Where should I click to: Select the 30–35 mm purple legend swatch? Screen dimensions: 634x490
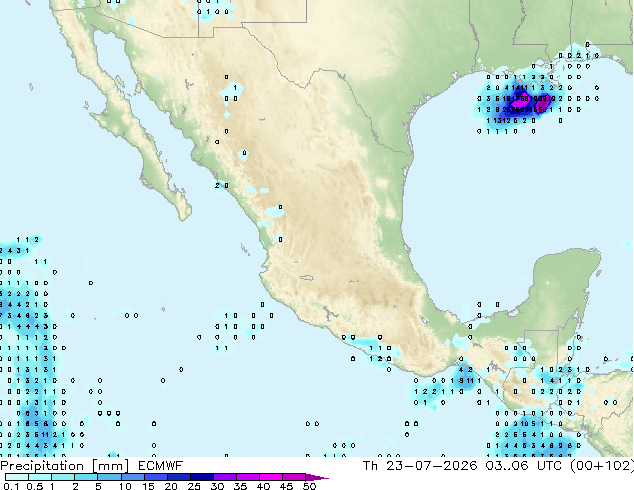pos(224,477)
